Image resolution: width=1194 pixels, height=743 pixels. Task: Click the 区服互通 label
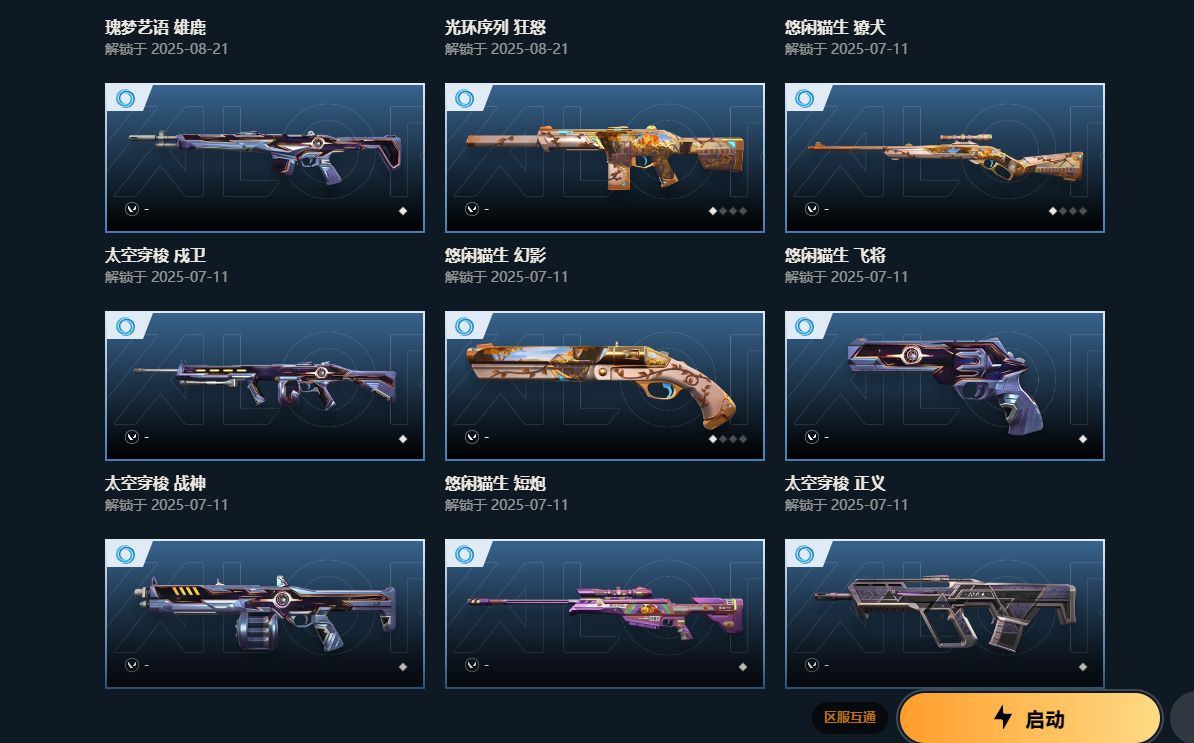coord(850,717)
